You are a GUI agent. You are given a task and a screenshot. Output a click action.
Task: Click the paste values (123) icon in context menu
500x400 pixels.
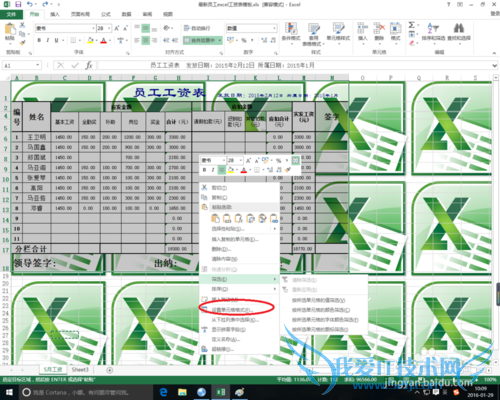227,219
